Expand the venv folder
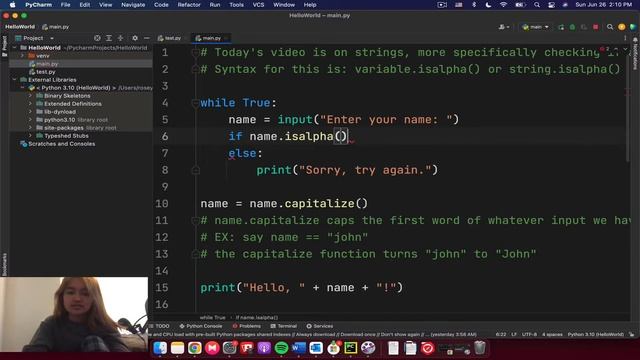640x360 pixels. tap(22, 56)
